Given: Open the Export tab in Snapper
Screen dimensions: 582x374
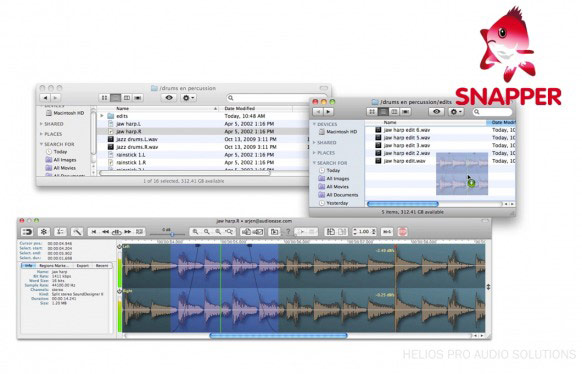Looking at the screenshot, I should tap(82, 266).
